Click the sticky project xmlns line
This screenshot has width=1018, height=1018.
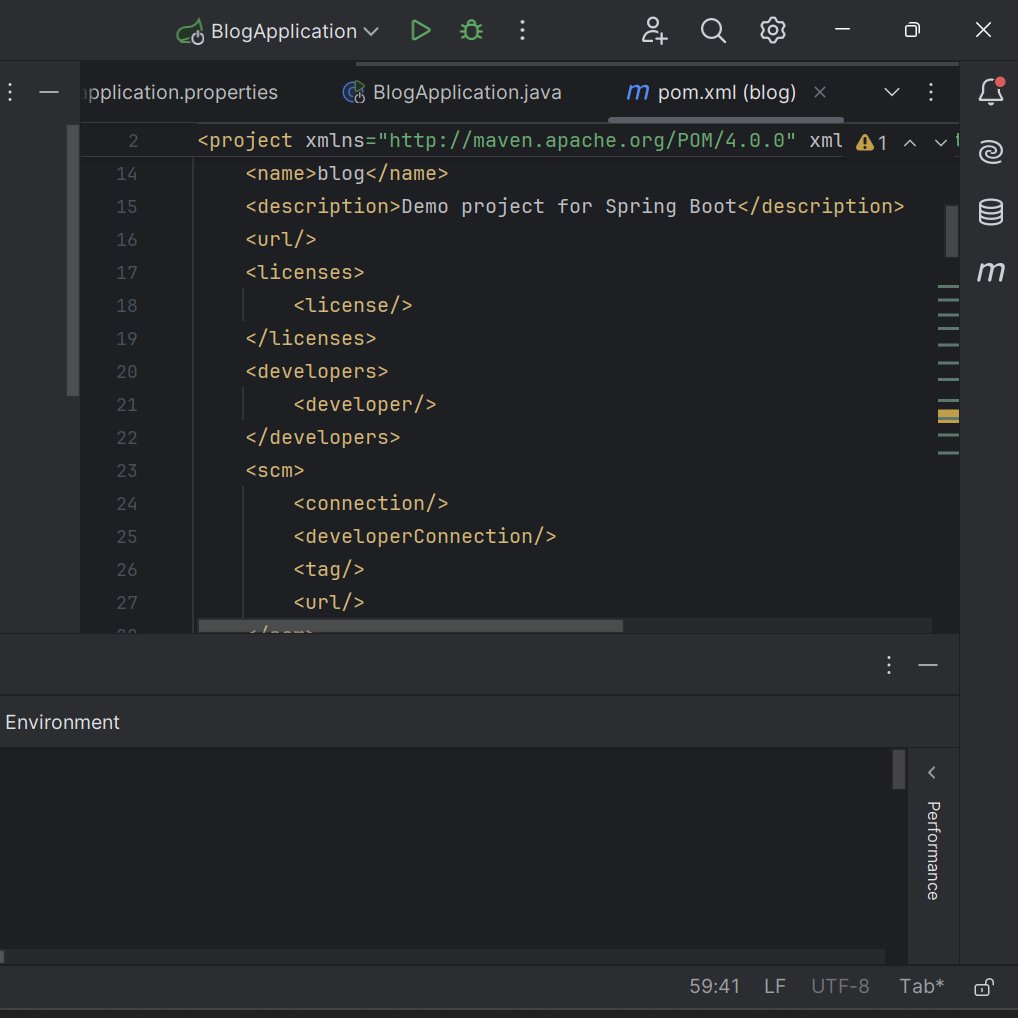(519, 140)
